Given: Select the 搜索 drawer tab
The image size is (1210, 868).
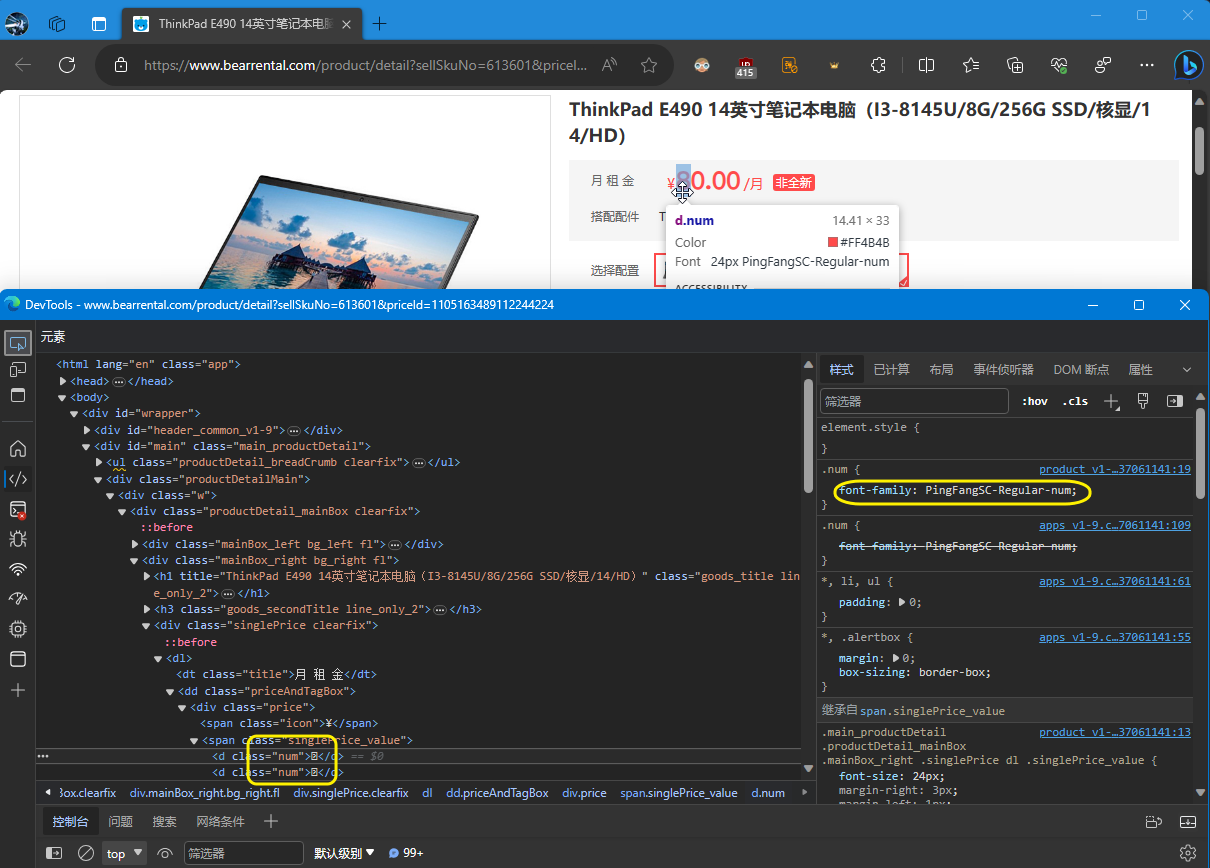Looking at the screenshot, I should (165, 822).
